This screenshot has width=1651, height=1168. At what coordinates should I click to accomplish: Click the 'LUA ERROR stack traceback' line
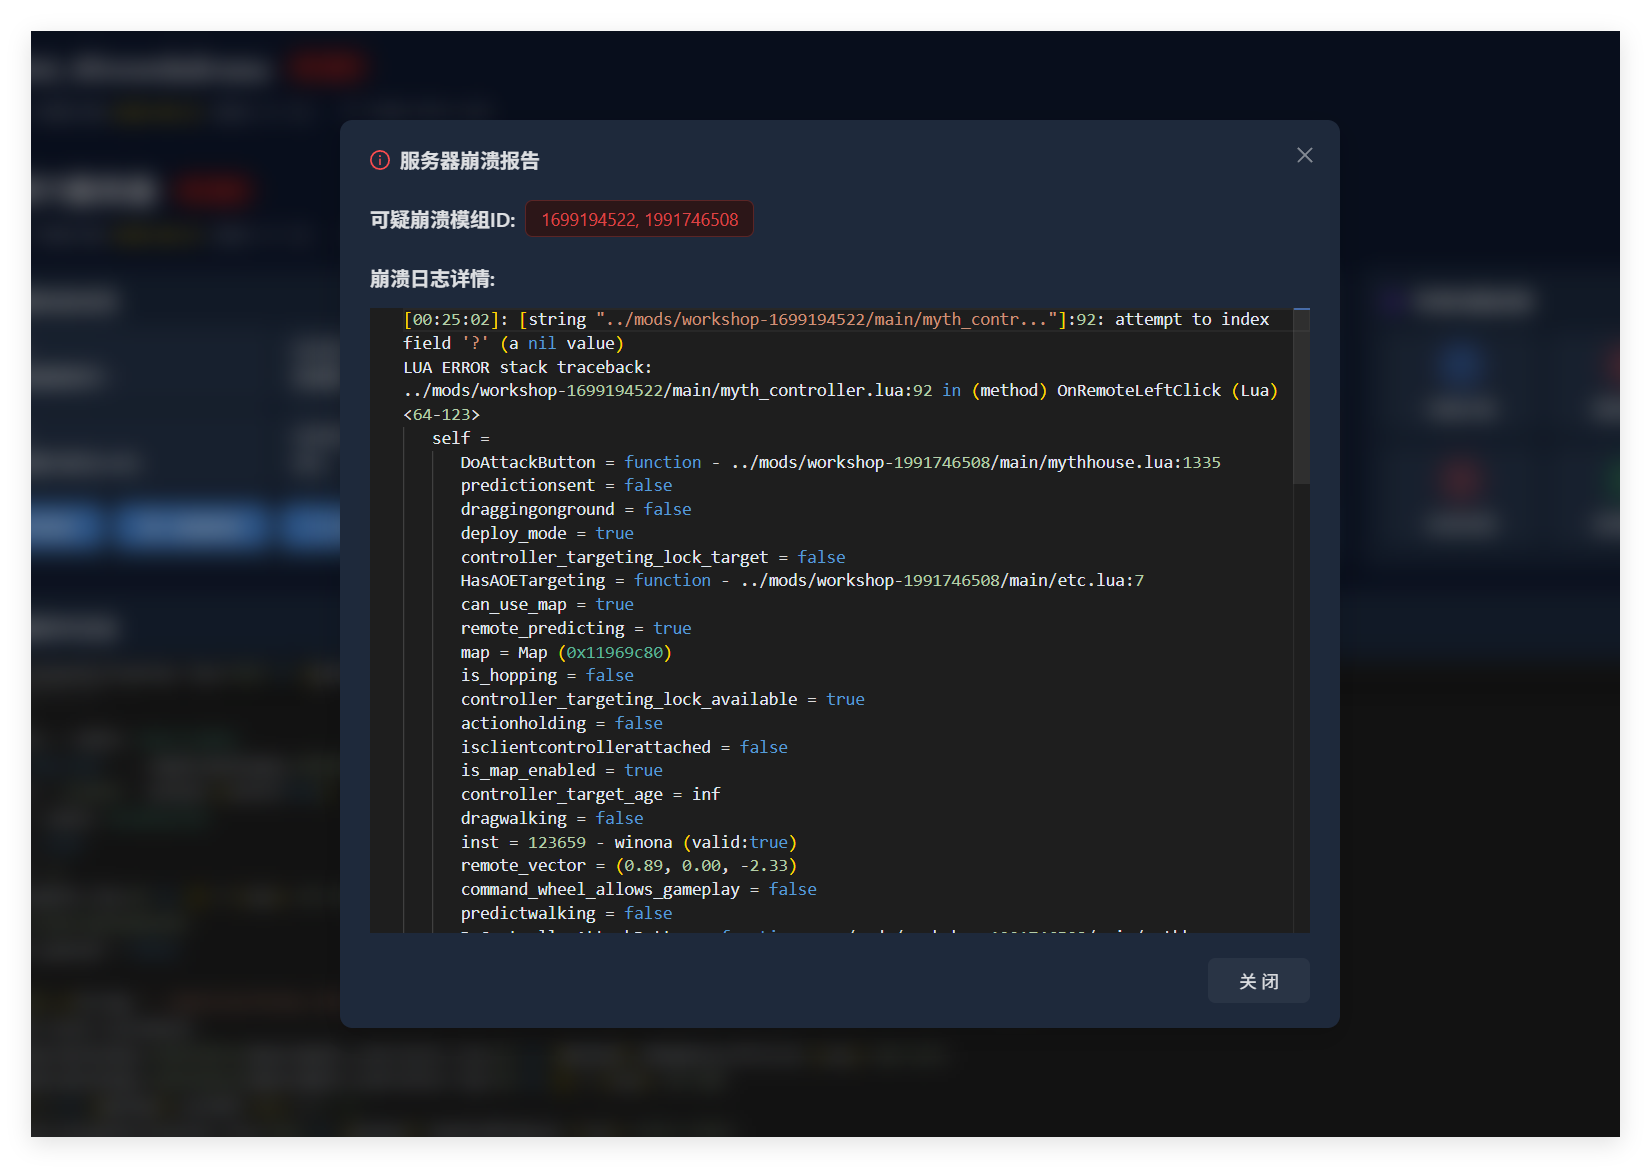click(x=527, y=367)
